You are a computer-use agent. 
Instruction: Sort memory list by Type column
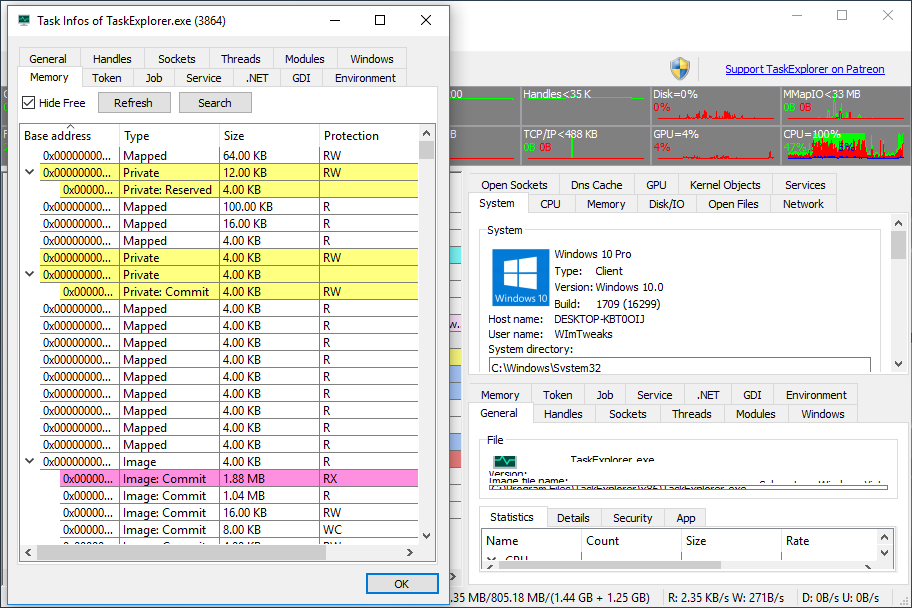pos(169,136)
